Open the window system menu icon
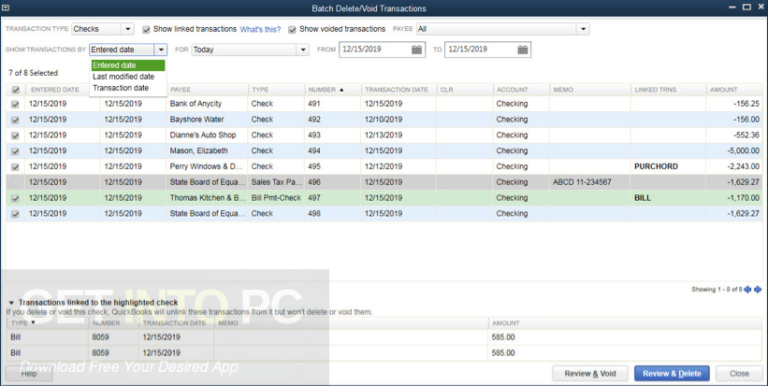 pyautogui.click(x=5, y=8)
